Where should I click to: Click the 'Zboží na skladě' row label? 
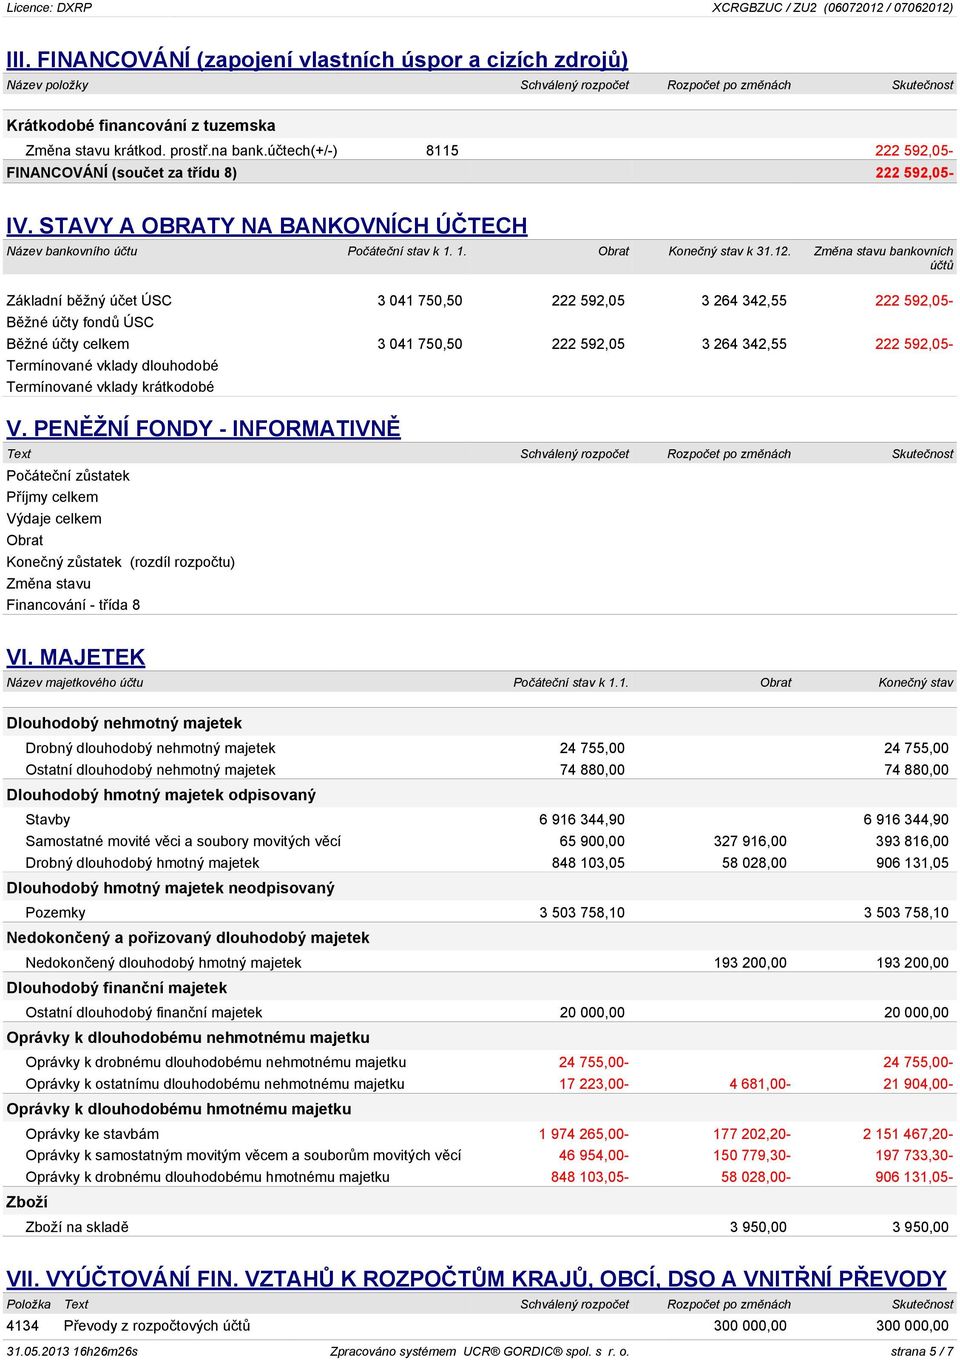click(77, 1227)
